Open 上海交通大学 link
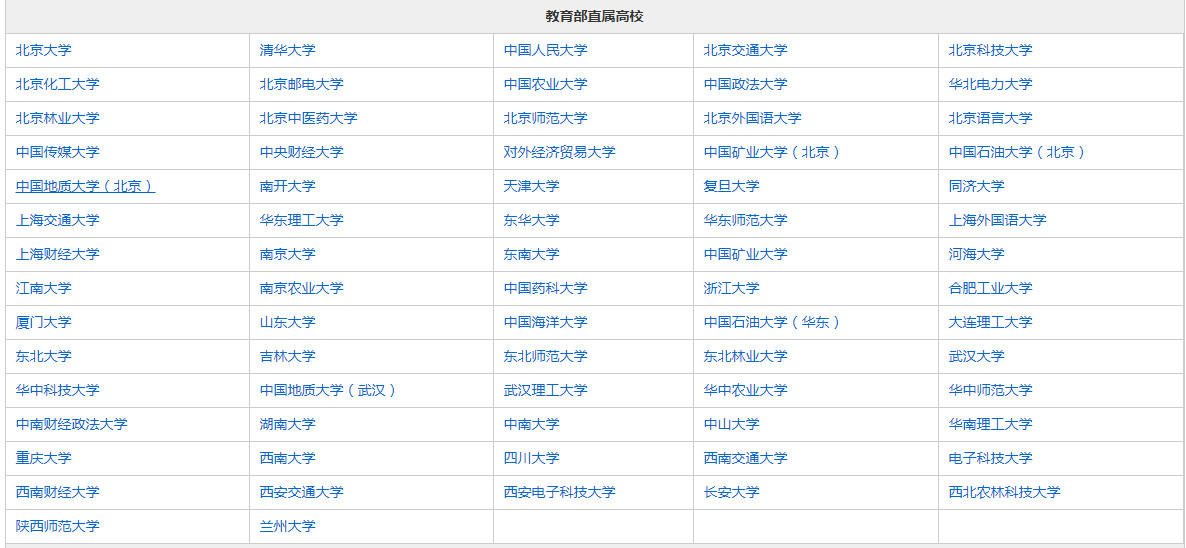This screenshot has width=1186, height=548. (x=57, y=221)
